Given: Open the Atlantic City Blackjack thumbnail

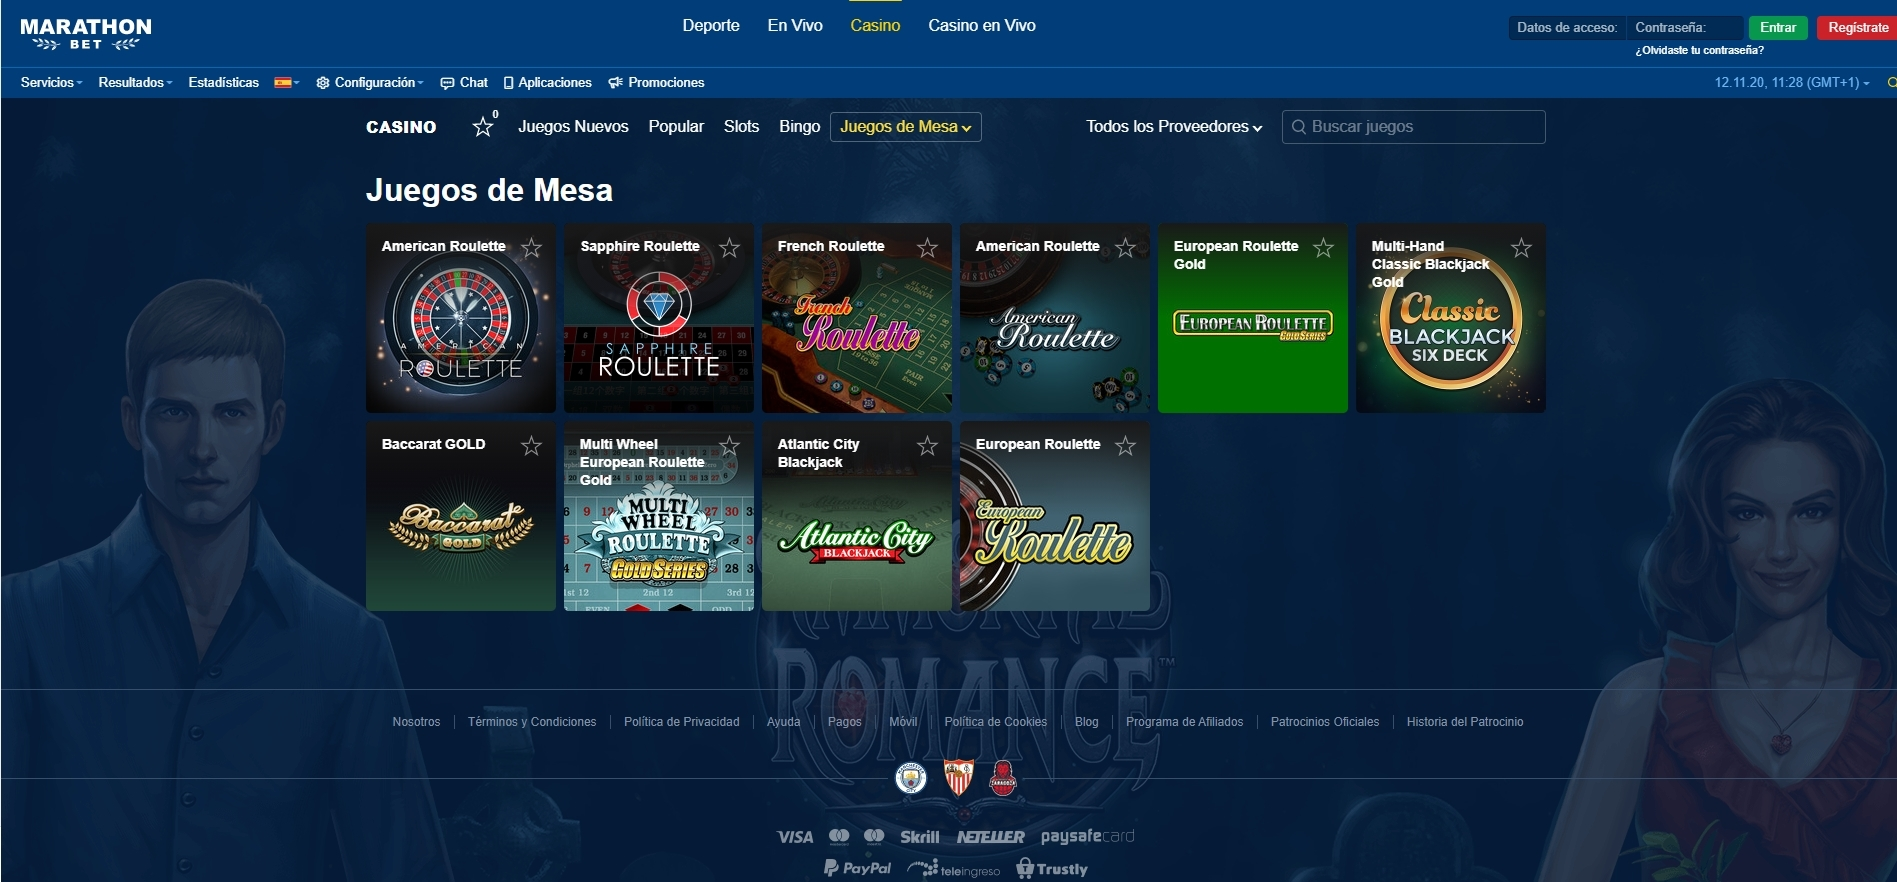Looking at the screenshot, I should [x=857, y=516].
